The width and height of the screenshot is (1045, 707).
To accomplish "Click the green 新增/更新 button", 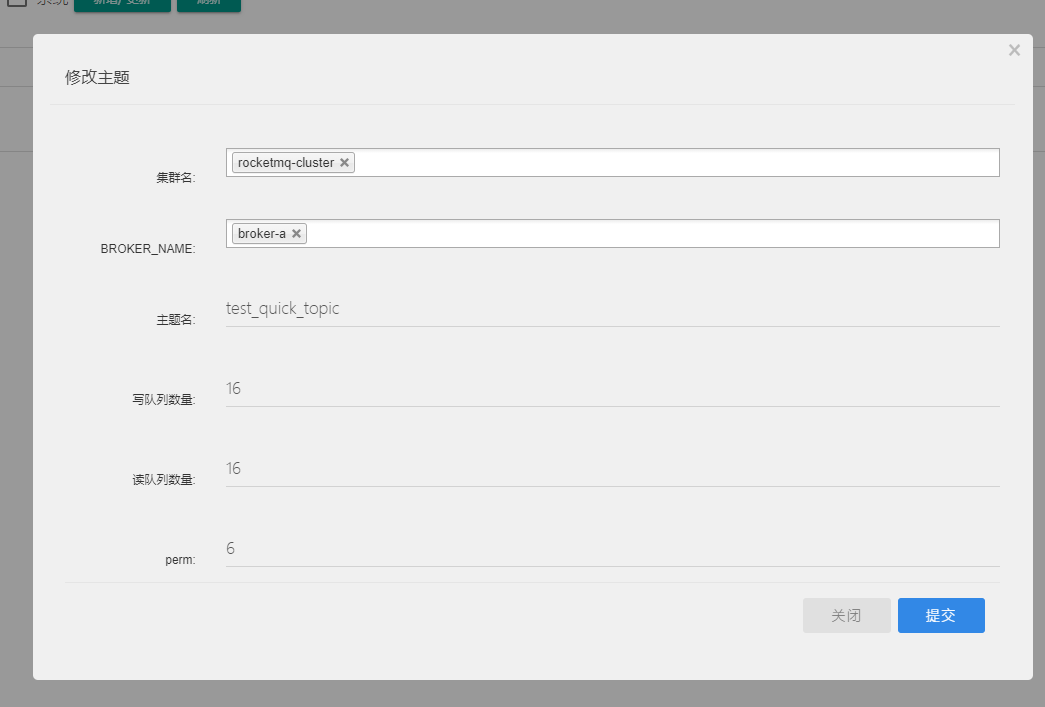I will coord(122,4).
